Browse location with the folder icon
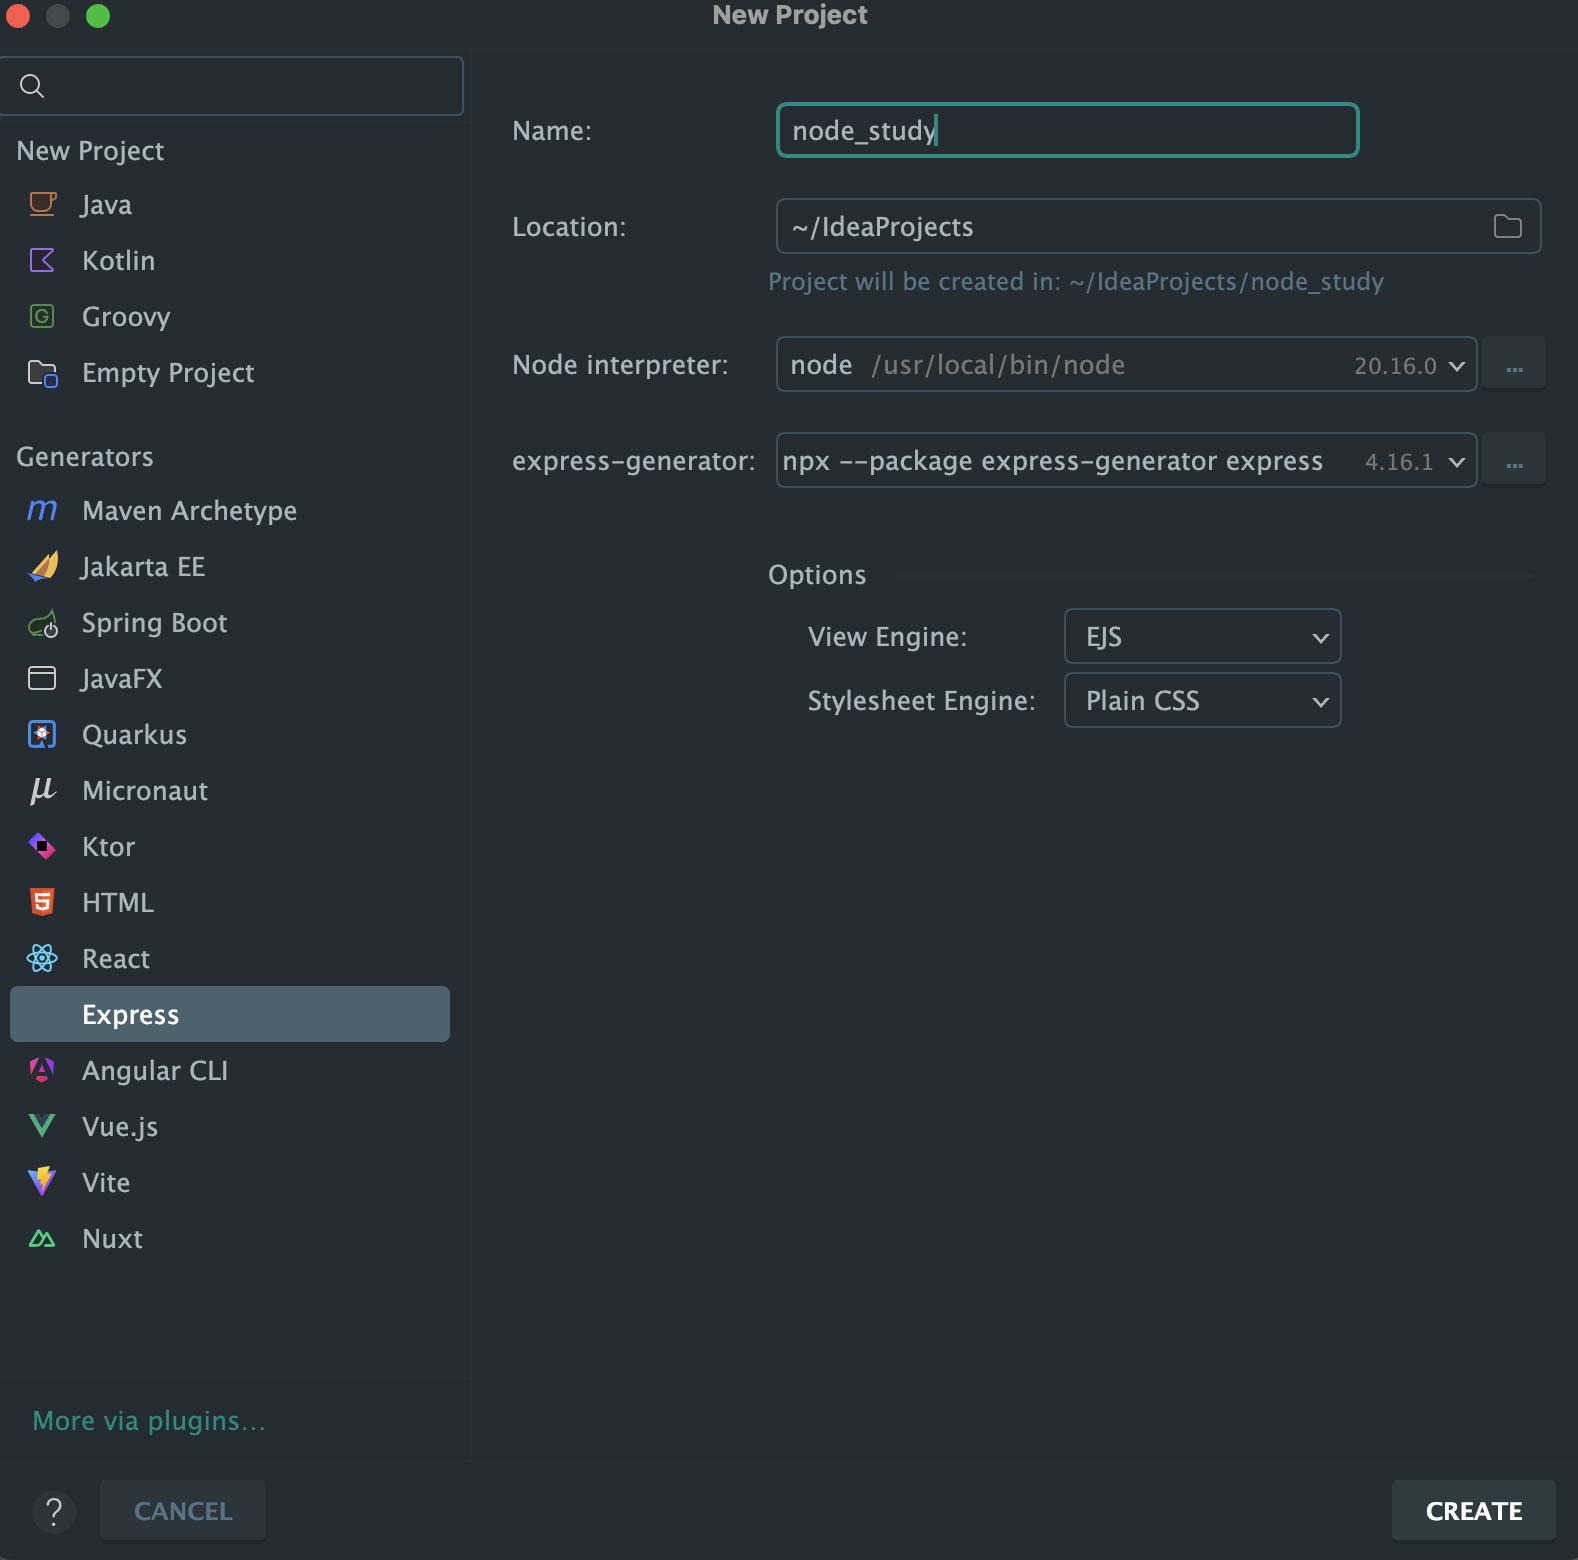This screenshot has height=1560, width=1578. pos(1507,226)
